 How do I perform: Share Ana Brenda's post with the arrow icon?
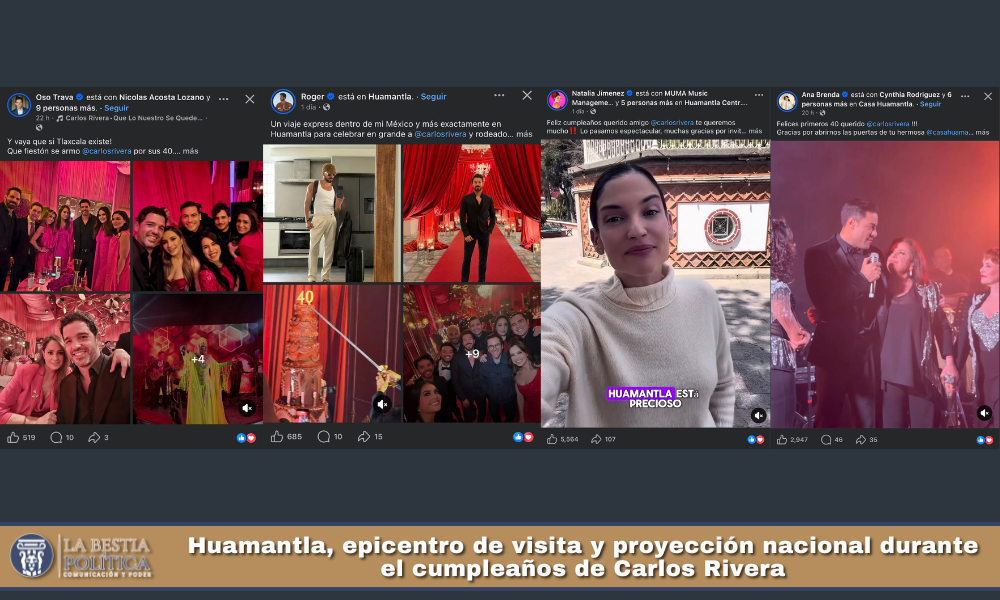pos(859,439)
